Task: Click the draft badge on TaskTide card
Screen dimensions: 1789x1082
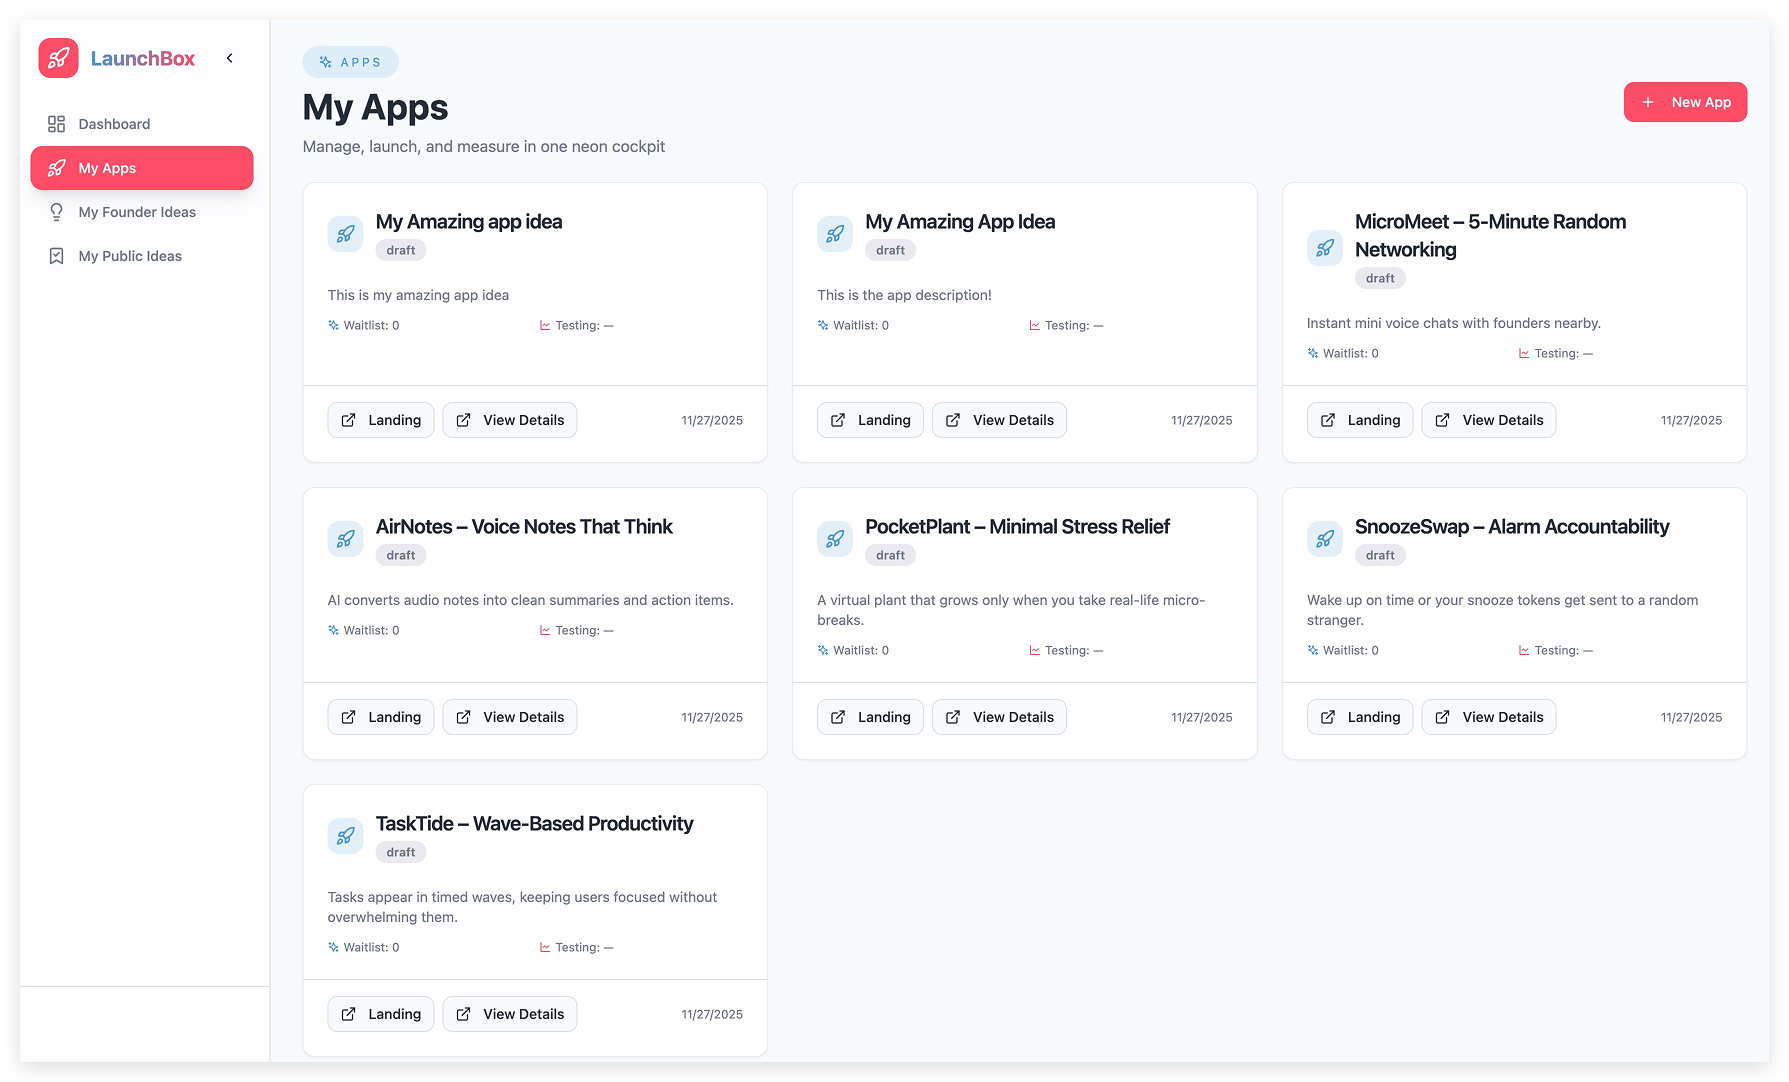Action: (400, 851)
